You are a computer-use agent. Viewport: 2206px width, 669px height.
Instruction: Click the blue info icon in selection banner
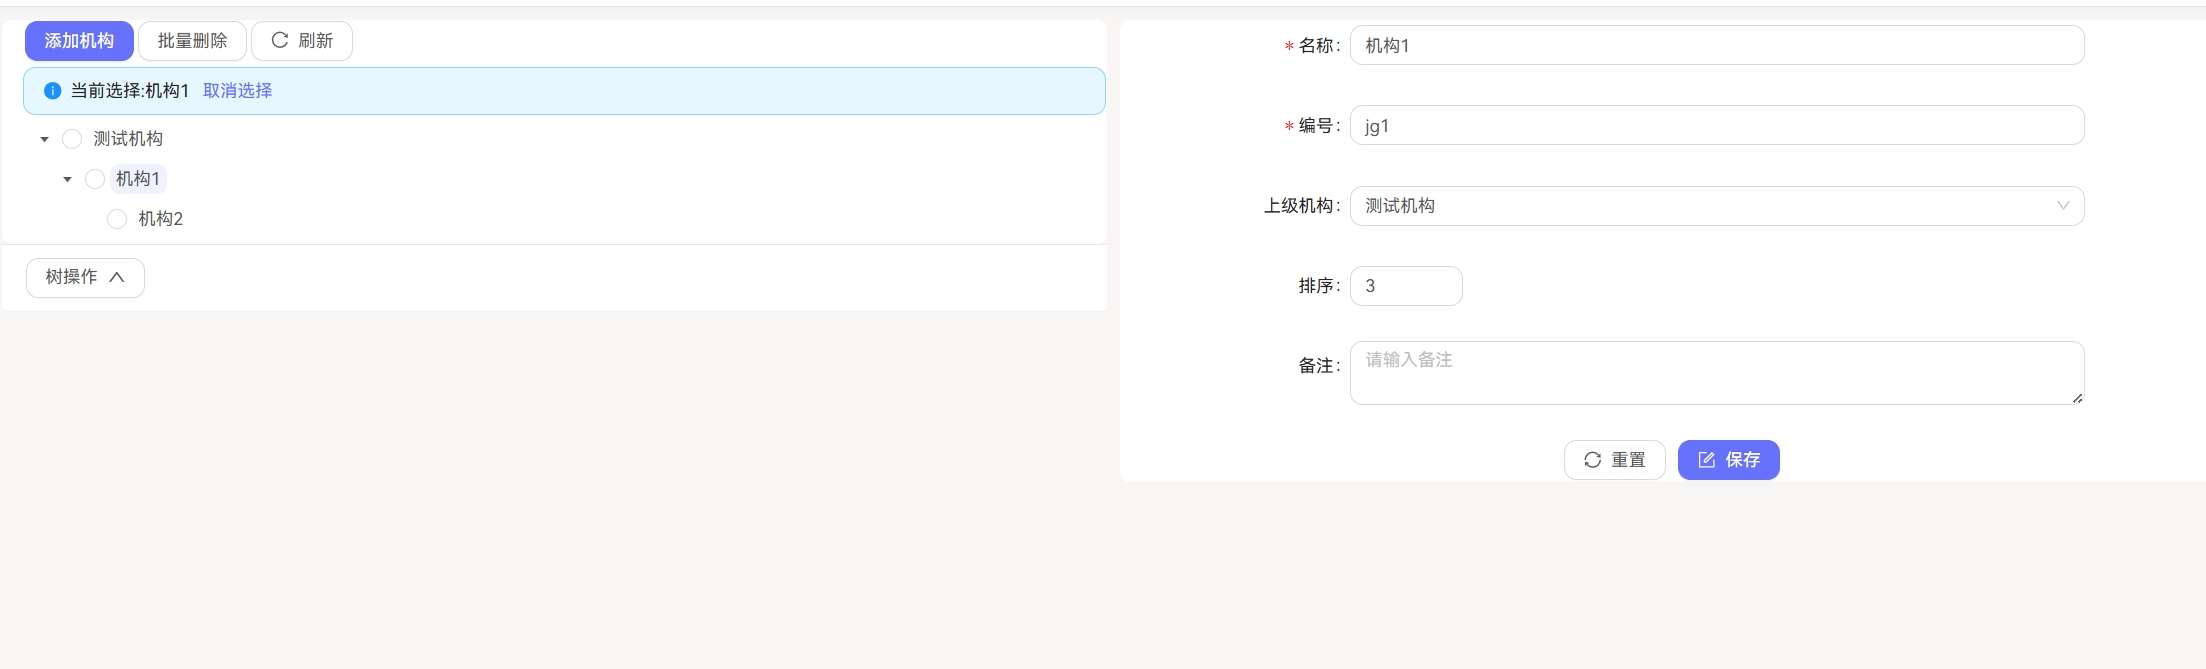pyautogui.click(x=52, y=90)
